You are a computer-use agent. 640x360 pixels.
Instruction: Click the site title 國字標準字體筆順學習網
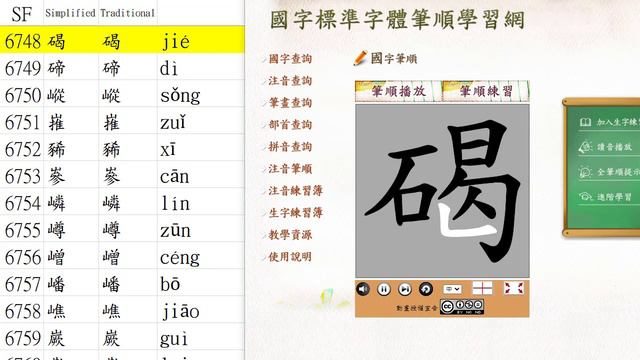pos(397,20)
